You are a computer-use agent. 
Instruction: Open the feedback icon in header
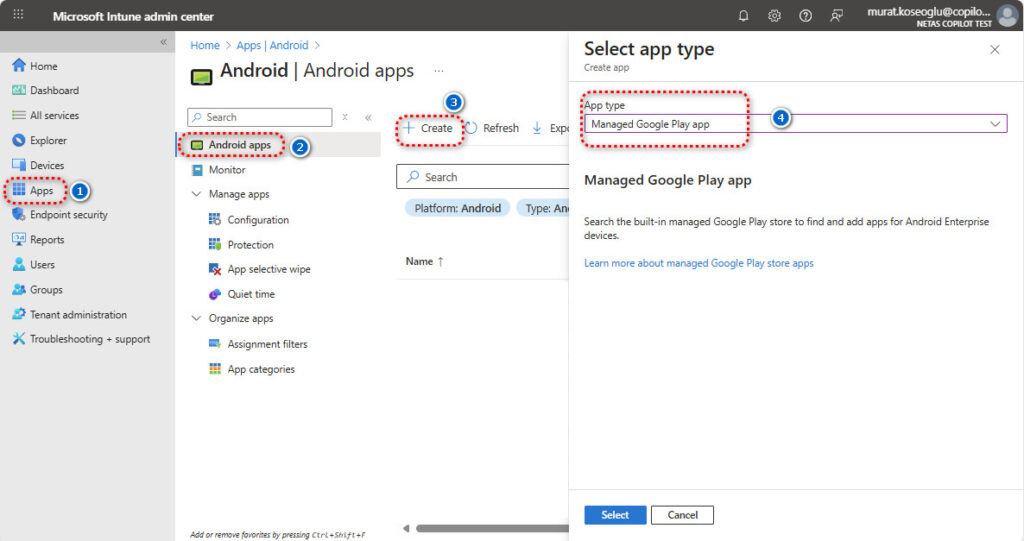click(x=836, y=16)
